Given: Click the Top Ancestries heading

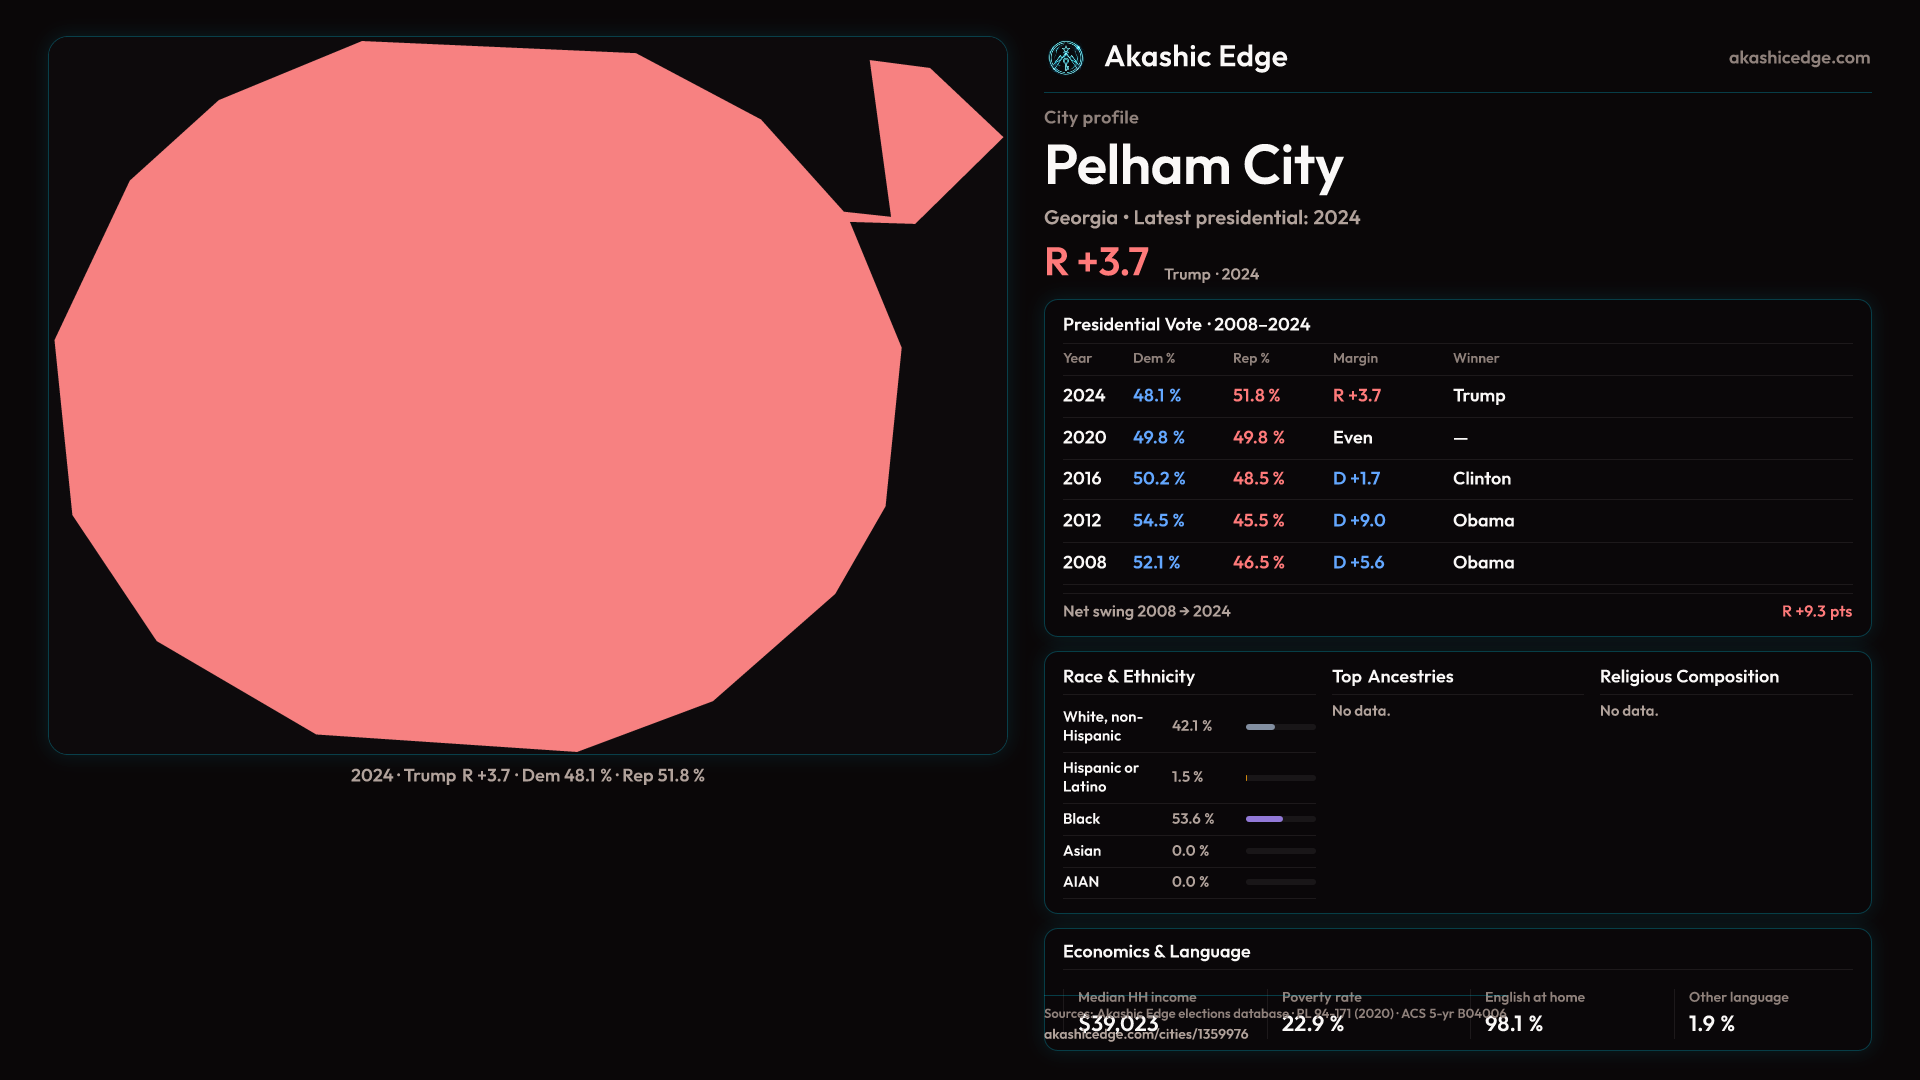Looking at the screenshot, I should tap(1392, 677).
